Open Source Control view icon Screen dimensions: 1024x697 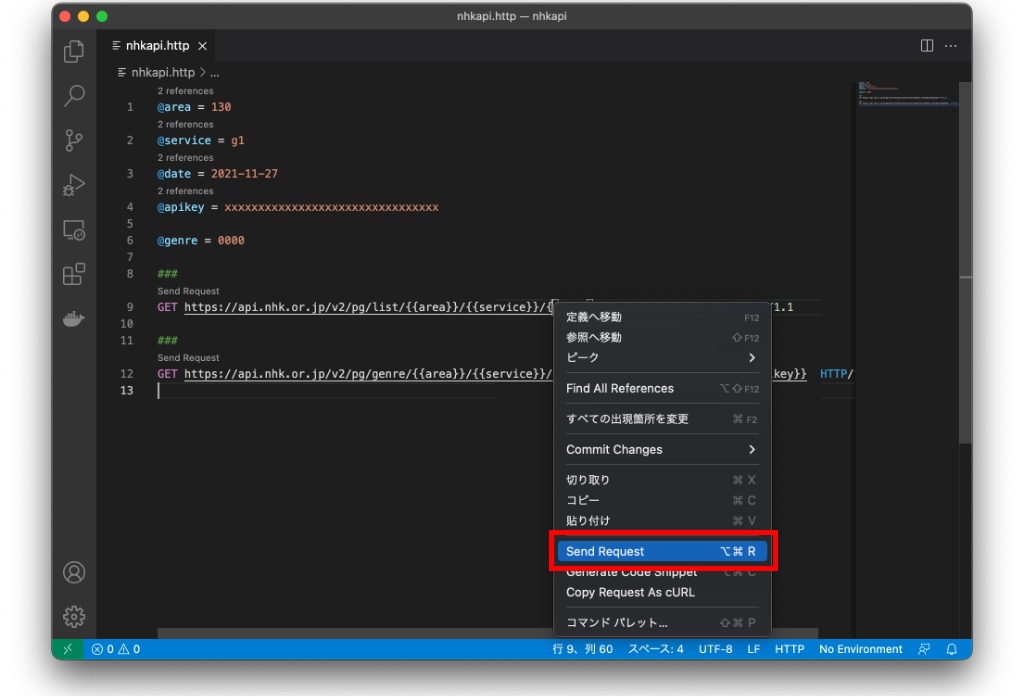[74, 140]
